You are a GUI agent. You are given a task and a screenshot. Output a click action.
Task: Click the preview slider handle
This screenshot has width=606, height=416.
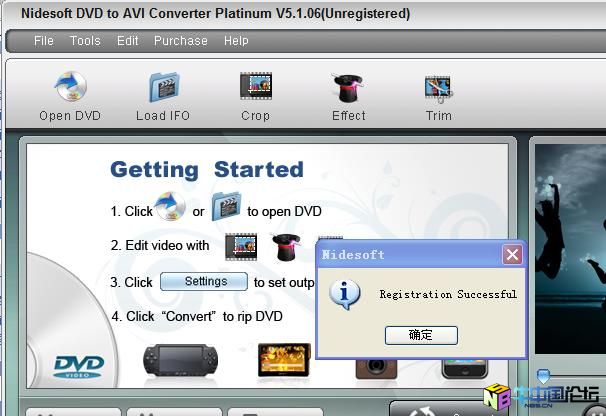543,375
